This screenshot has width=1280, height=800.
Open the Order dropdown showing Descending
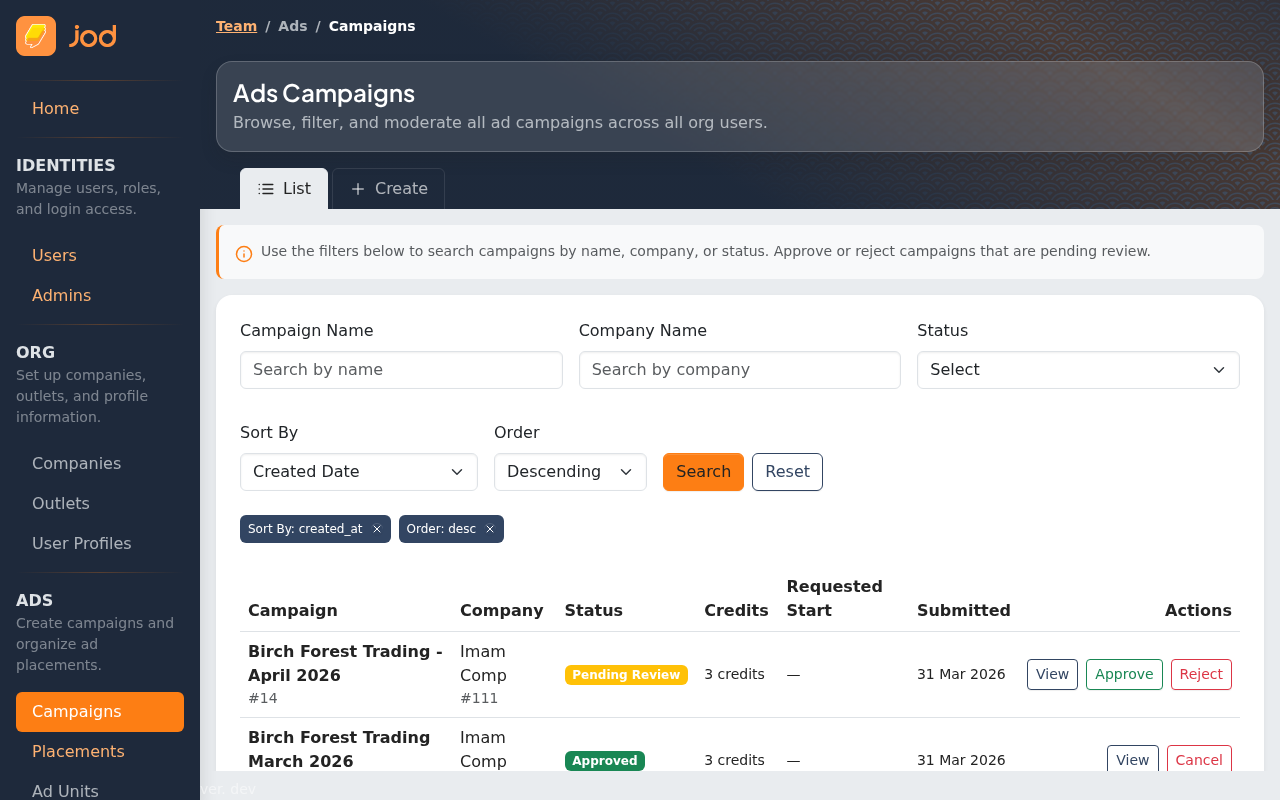point(570,471)
